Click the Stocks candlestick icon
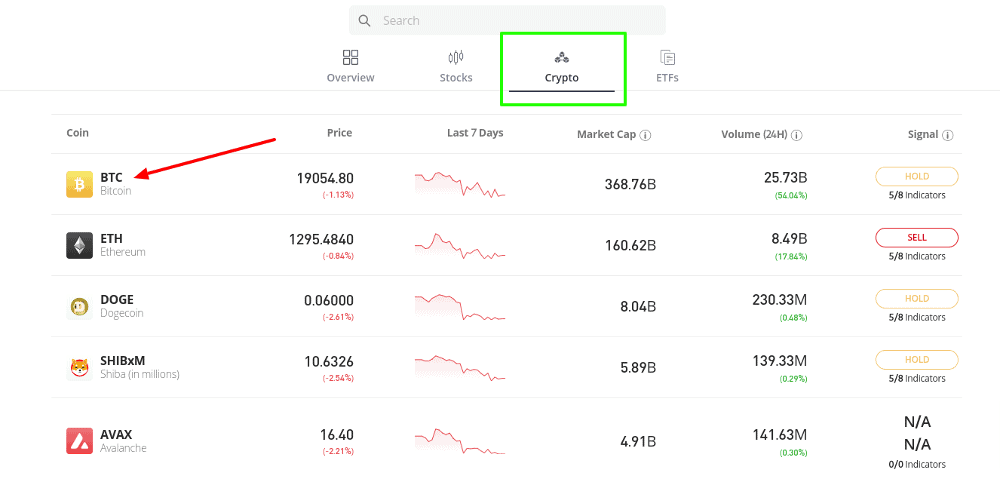1000x482 pixels. coord(456,57)
